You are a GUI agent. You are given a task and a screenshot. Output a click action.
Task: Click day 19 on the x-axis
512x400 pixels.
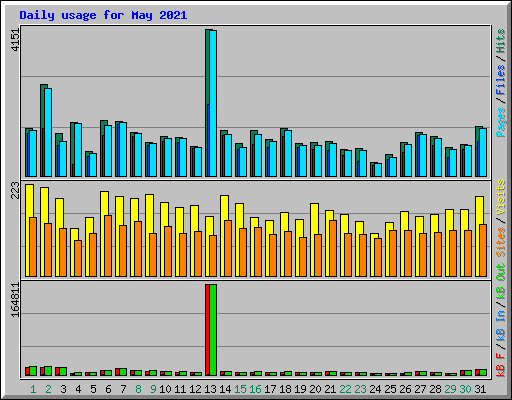point(300,389)
